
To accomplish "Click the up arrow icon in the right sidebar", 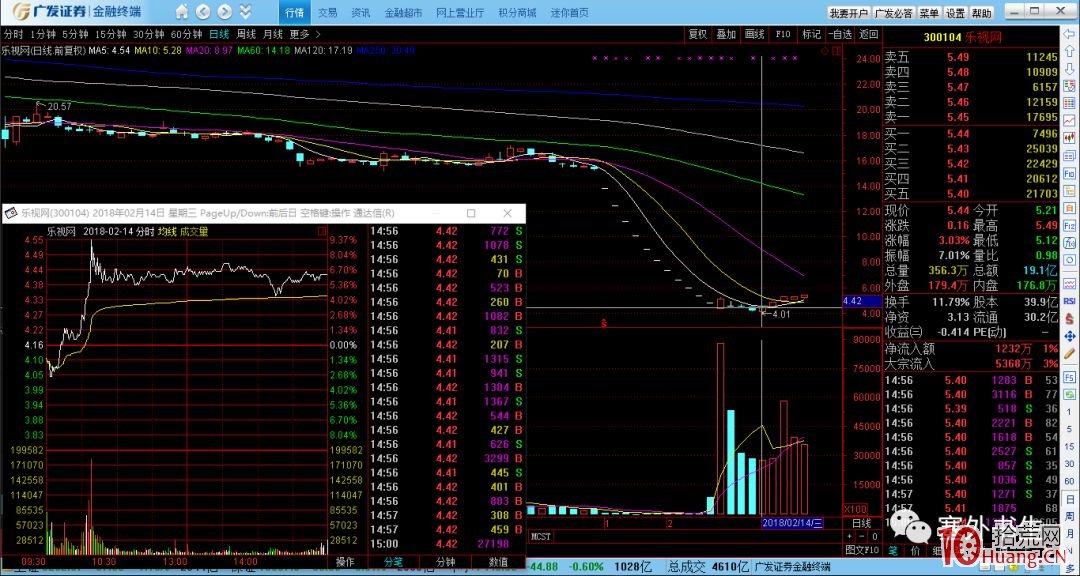I will [x=1070, y=52].
